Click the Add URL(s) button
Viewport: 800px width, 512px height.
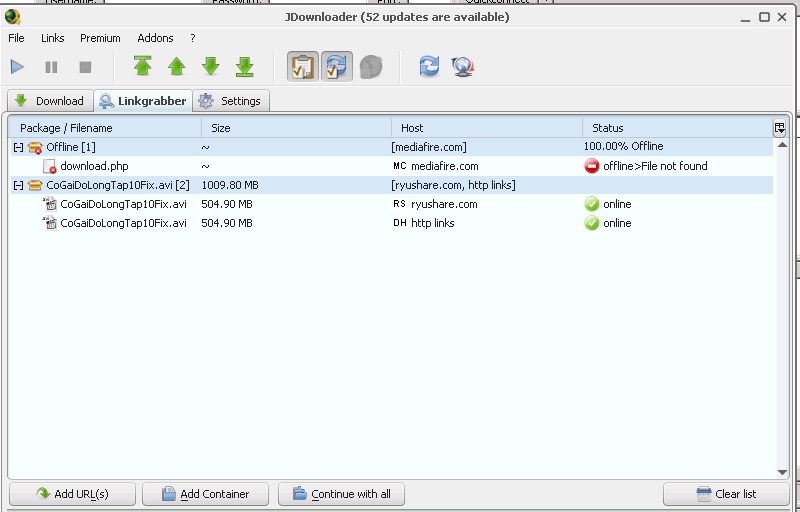click(72, 494)
